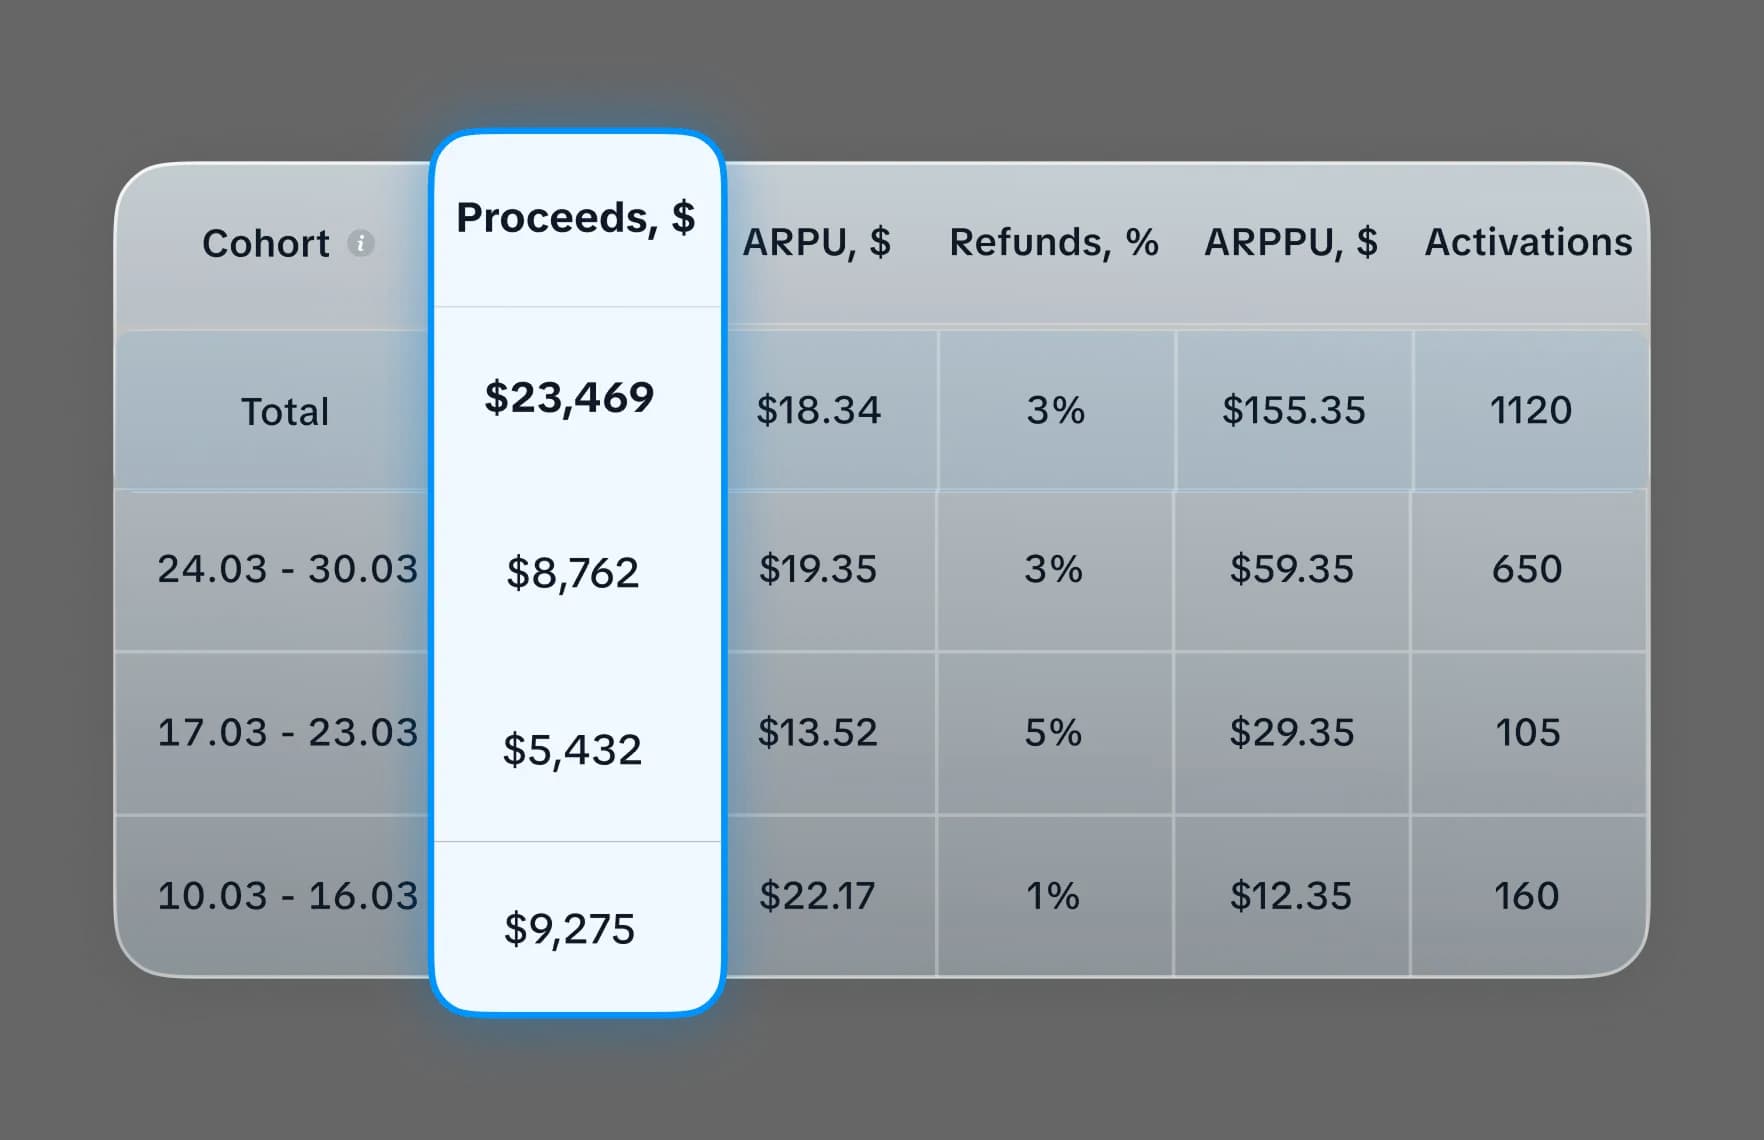Click the ARPU, $ column header
1764x1140 pixels.
point(816,242)
